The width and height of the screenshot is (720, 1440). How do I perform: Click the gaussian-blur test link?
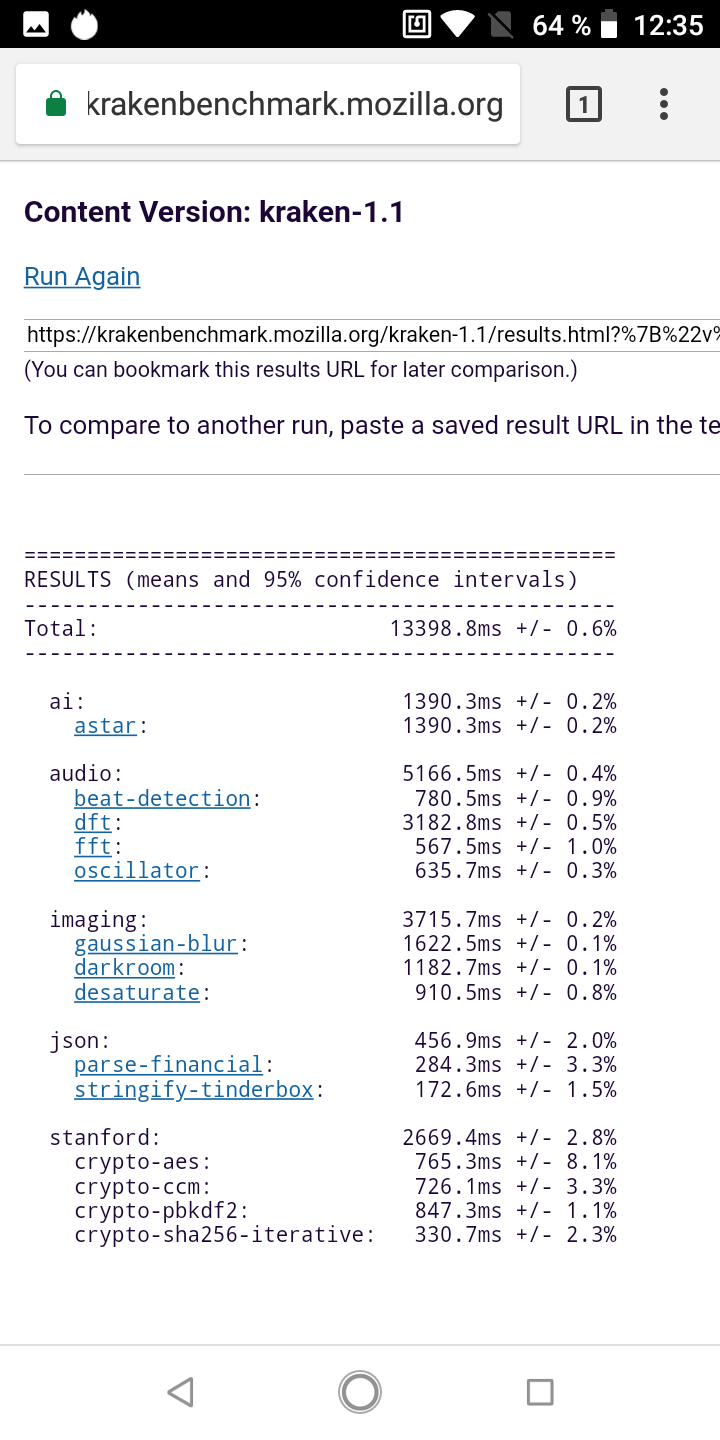tap(155, 944)
